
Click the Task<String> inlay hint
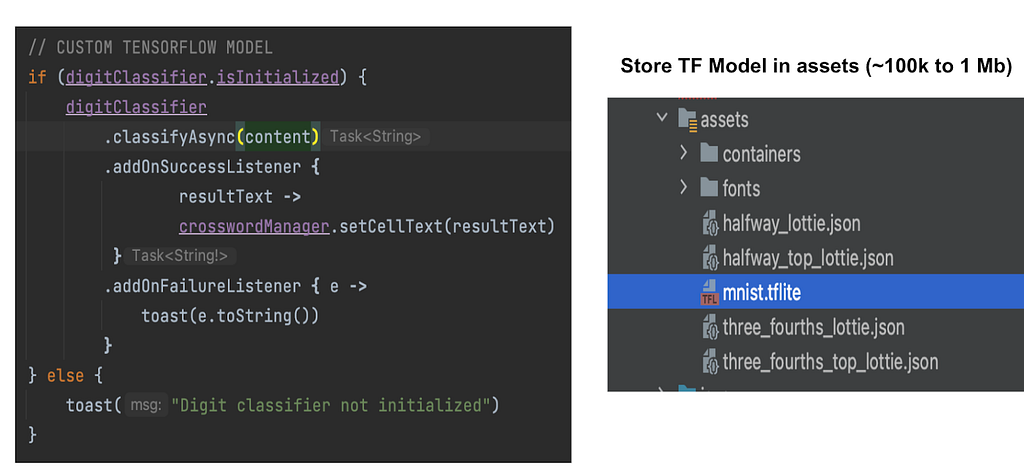pyautogui.click(x=376, y=137)
